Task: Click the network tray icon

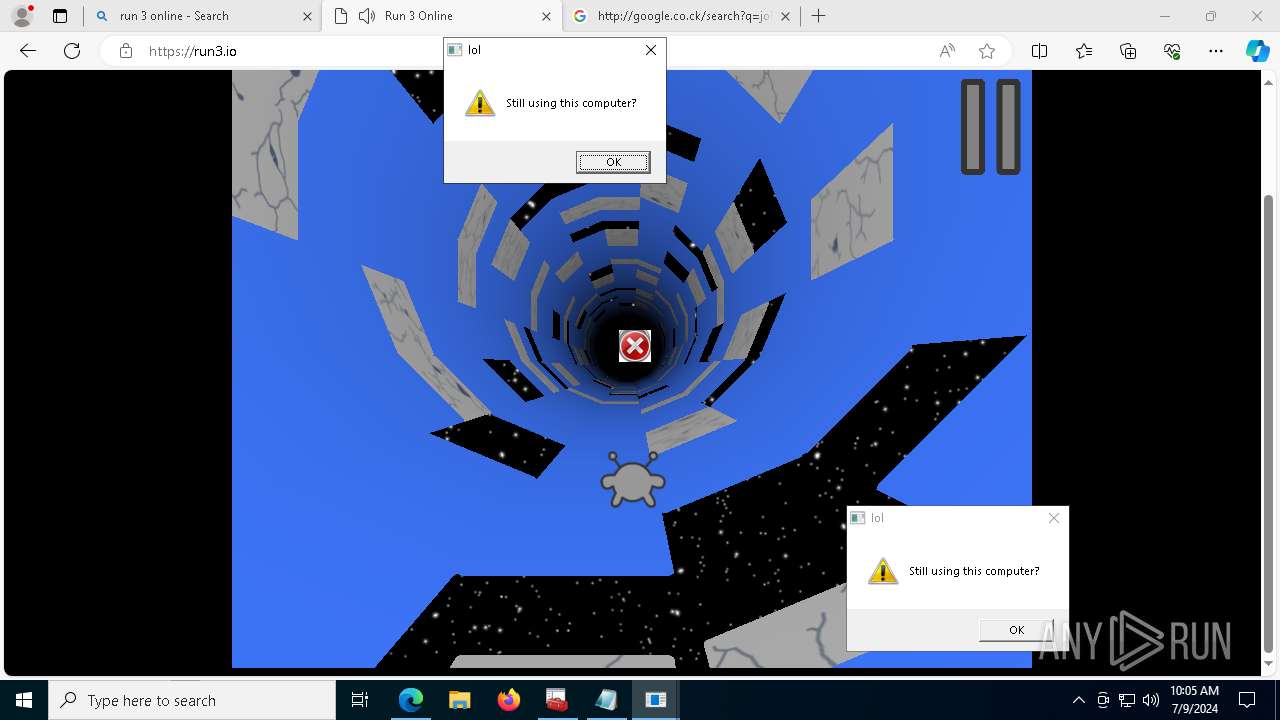Action: pos(1127,700)
